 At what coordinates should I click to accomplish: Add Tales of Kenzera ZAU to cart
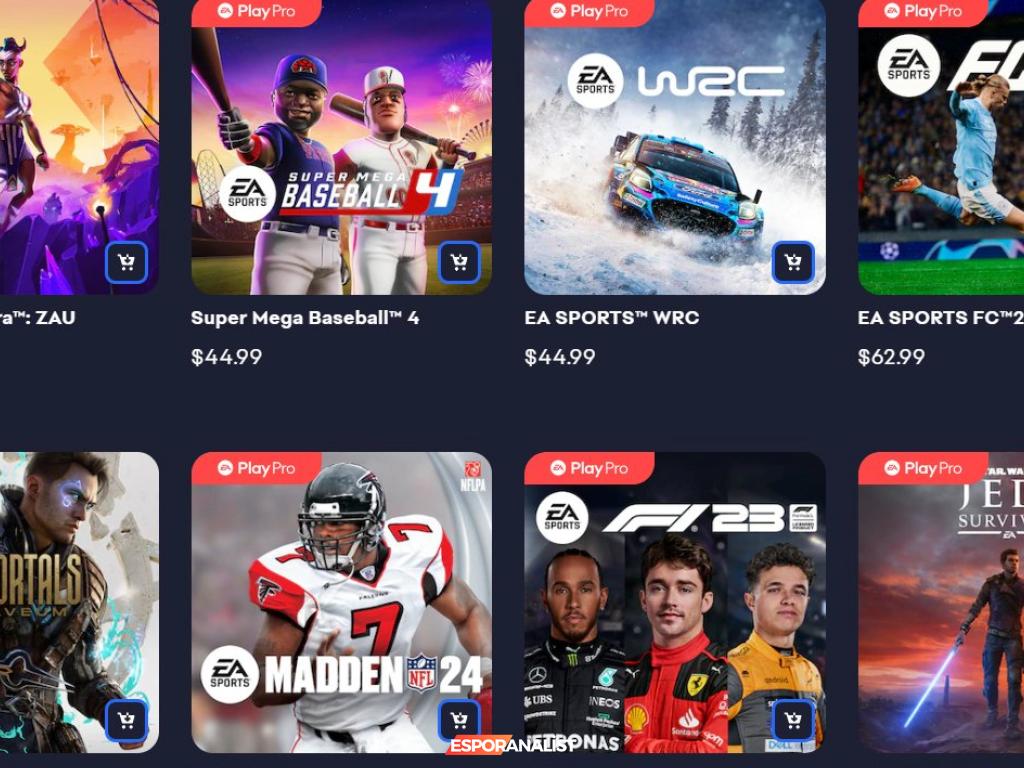coord(126,263)
